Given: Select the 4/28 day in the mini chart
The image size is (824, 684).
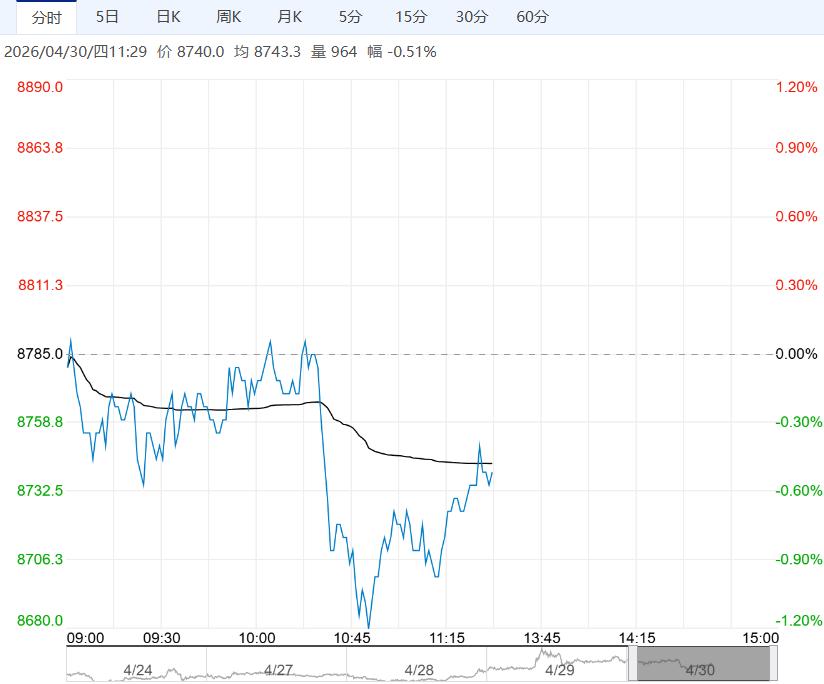Looking at the screenshot, I should 418,666.
